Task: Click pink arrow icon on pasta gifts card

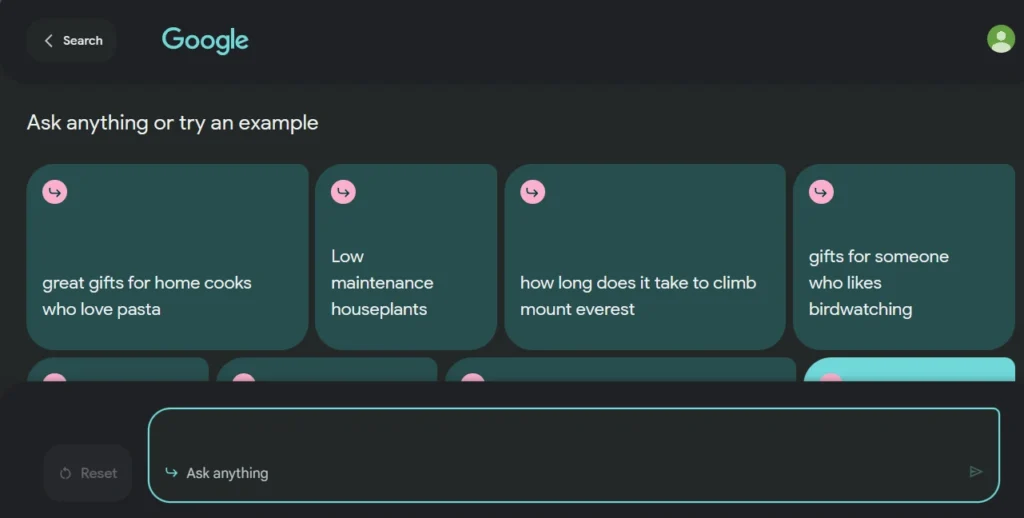Action: 55,191
